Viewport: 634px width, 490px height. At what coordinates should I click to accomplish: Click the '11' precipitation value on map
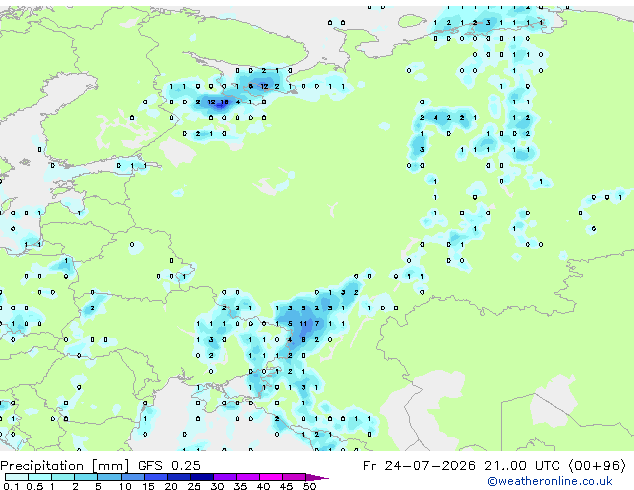coord(303,323)
